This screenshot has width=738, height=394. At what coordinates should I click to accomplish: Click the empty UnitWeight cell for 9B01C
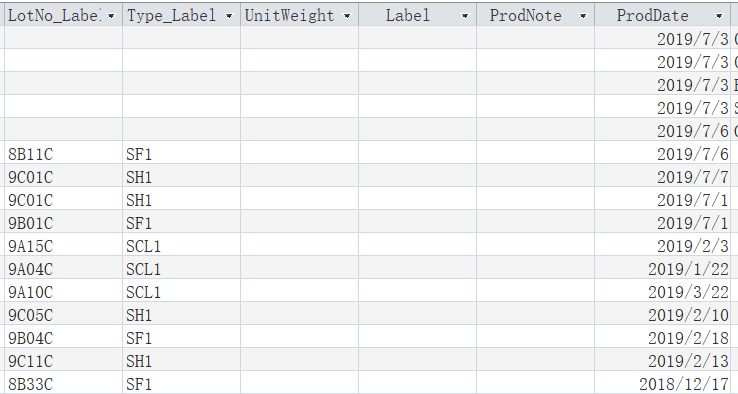299,223
